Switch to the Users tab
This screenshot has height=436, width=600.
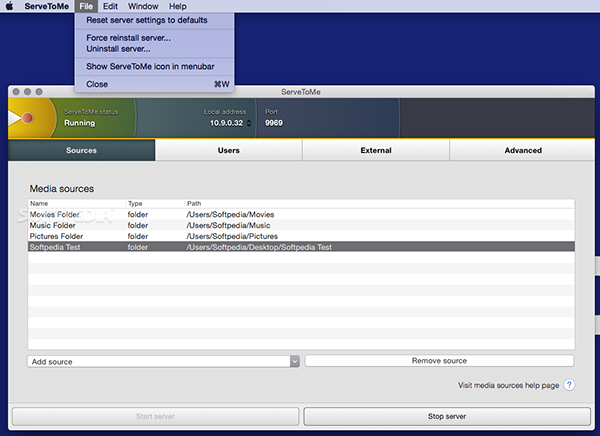point(229,150)
